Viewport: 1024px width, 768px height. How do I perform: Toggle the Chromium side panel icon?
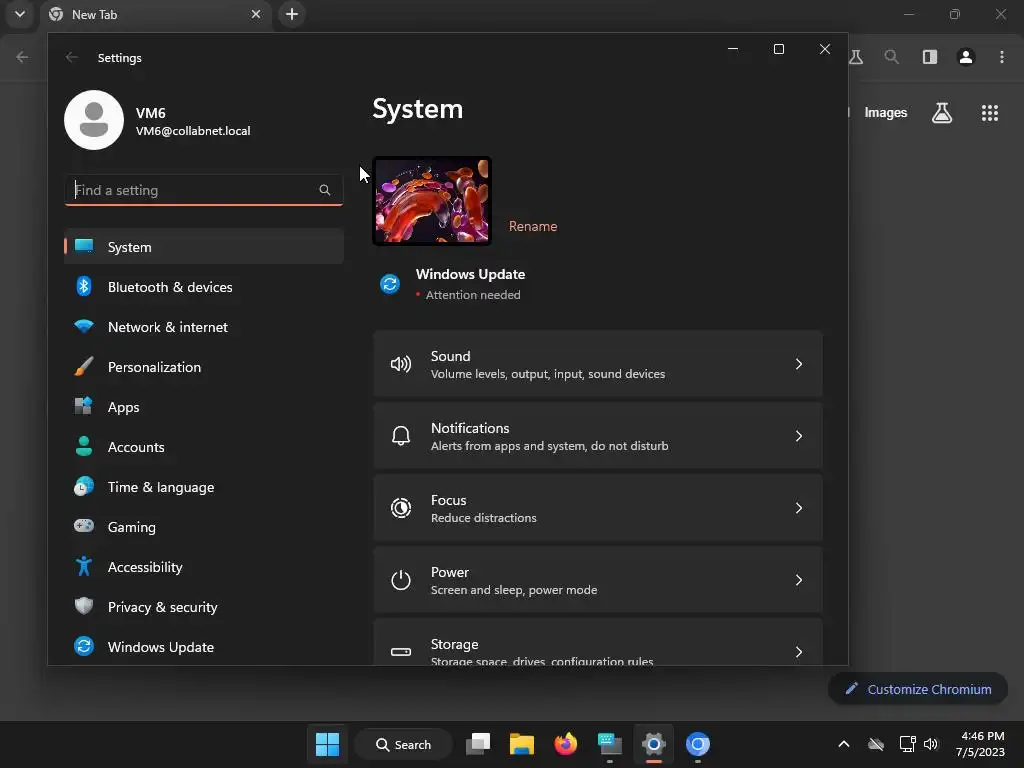929,57
